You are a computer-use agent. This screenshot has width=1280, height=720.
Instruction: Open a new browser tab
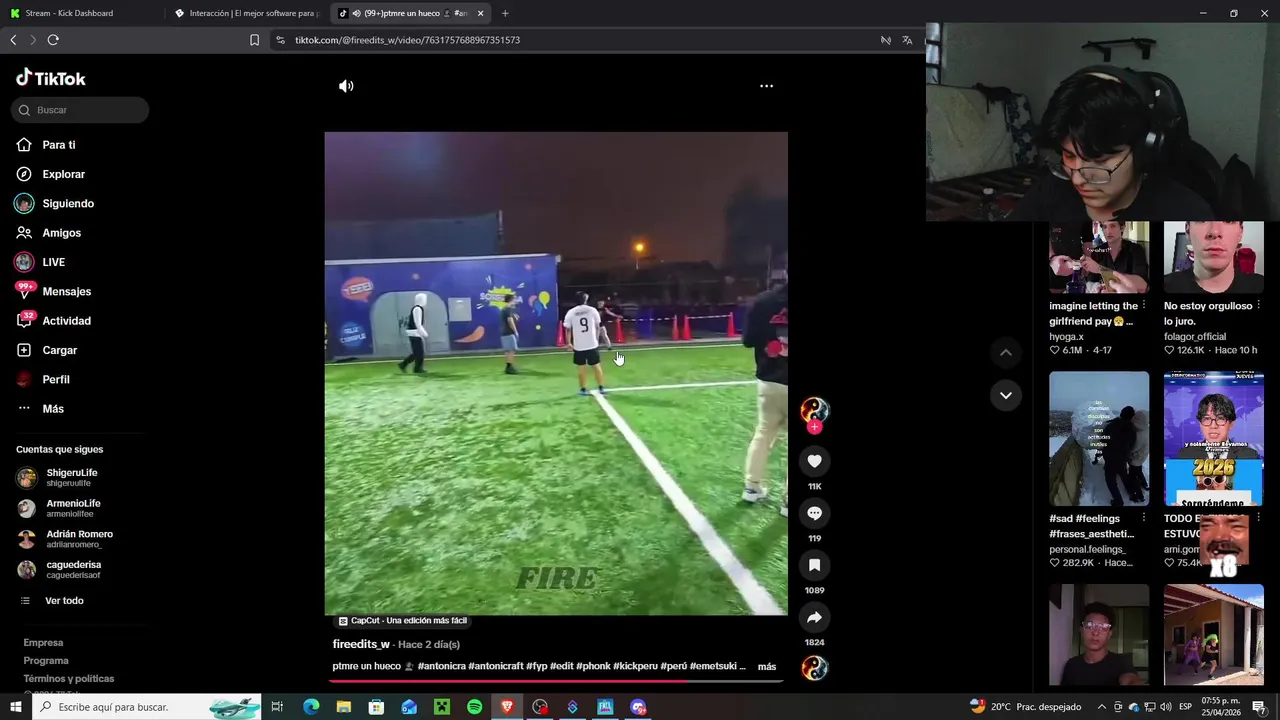tap(505, 13)
